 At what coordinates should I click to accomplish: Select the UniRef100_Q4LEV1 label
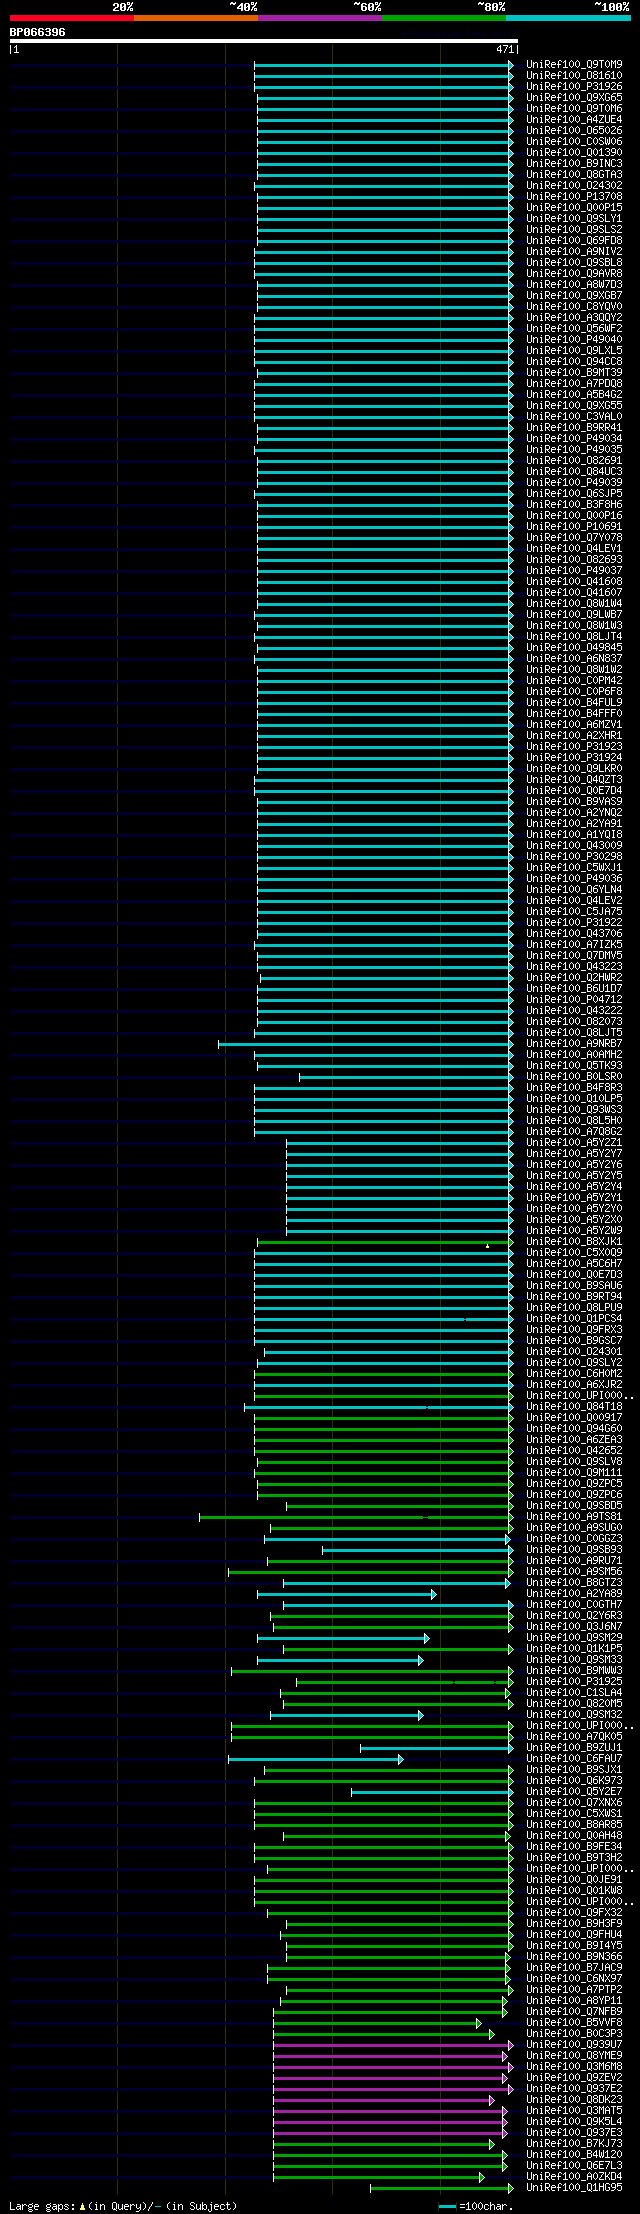[574, 549]
